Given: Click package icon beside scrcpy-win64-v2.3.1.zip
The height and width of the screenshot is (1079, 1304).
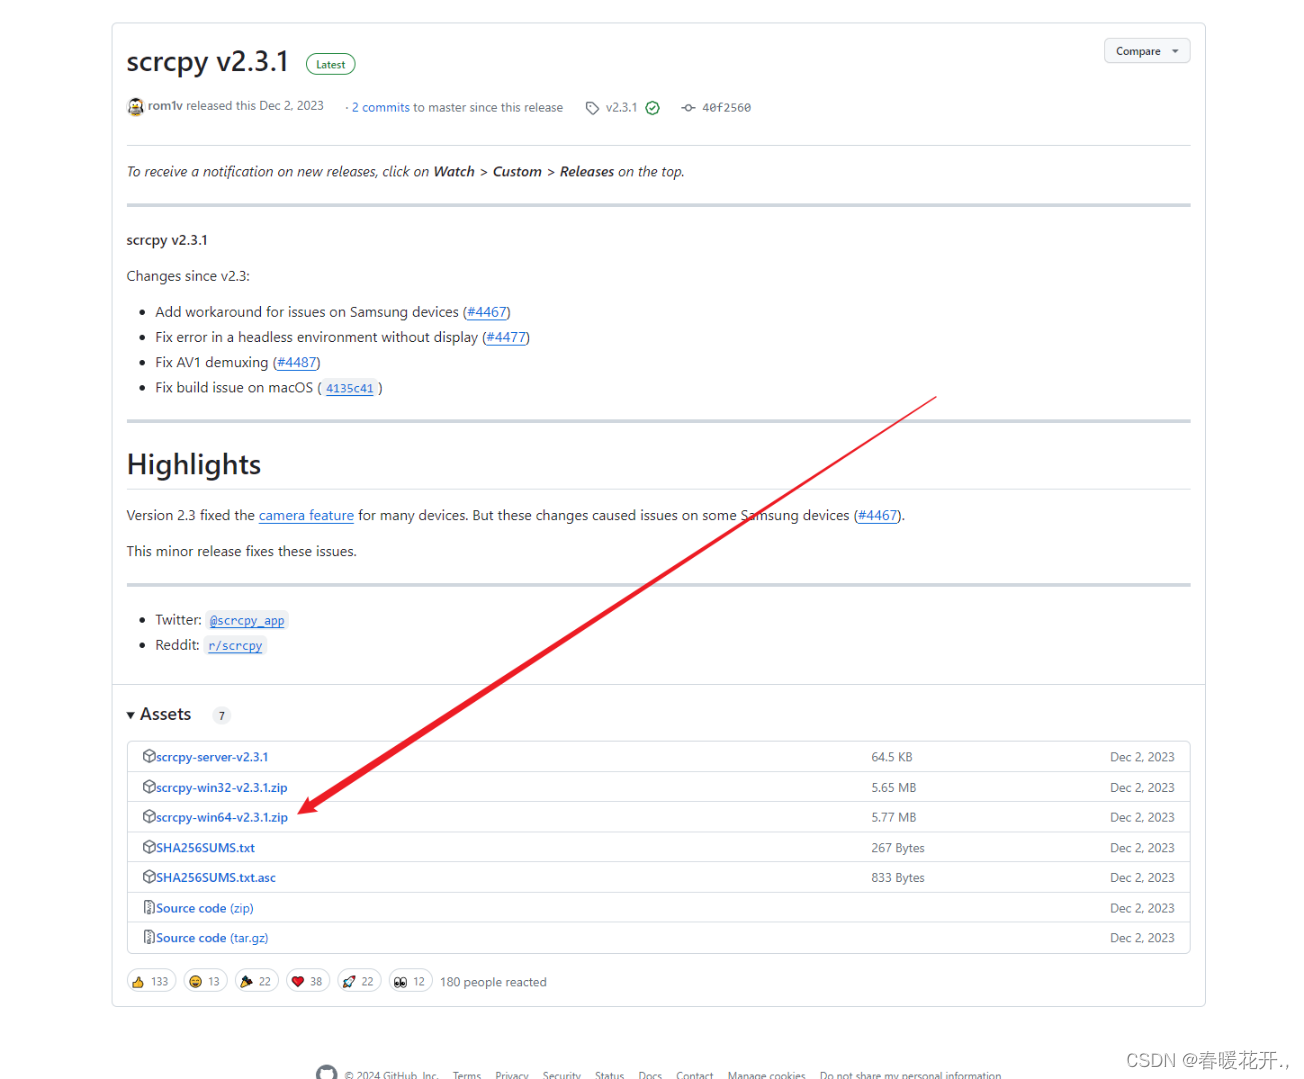Looking at the screenshot, I should tap(149, 816).
